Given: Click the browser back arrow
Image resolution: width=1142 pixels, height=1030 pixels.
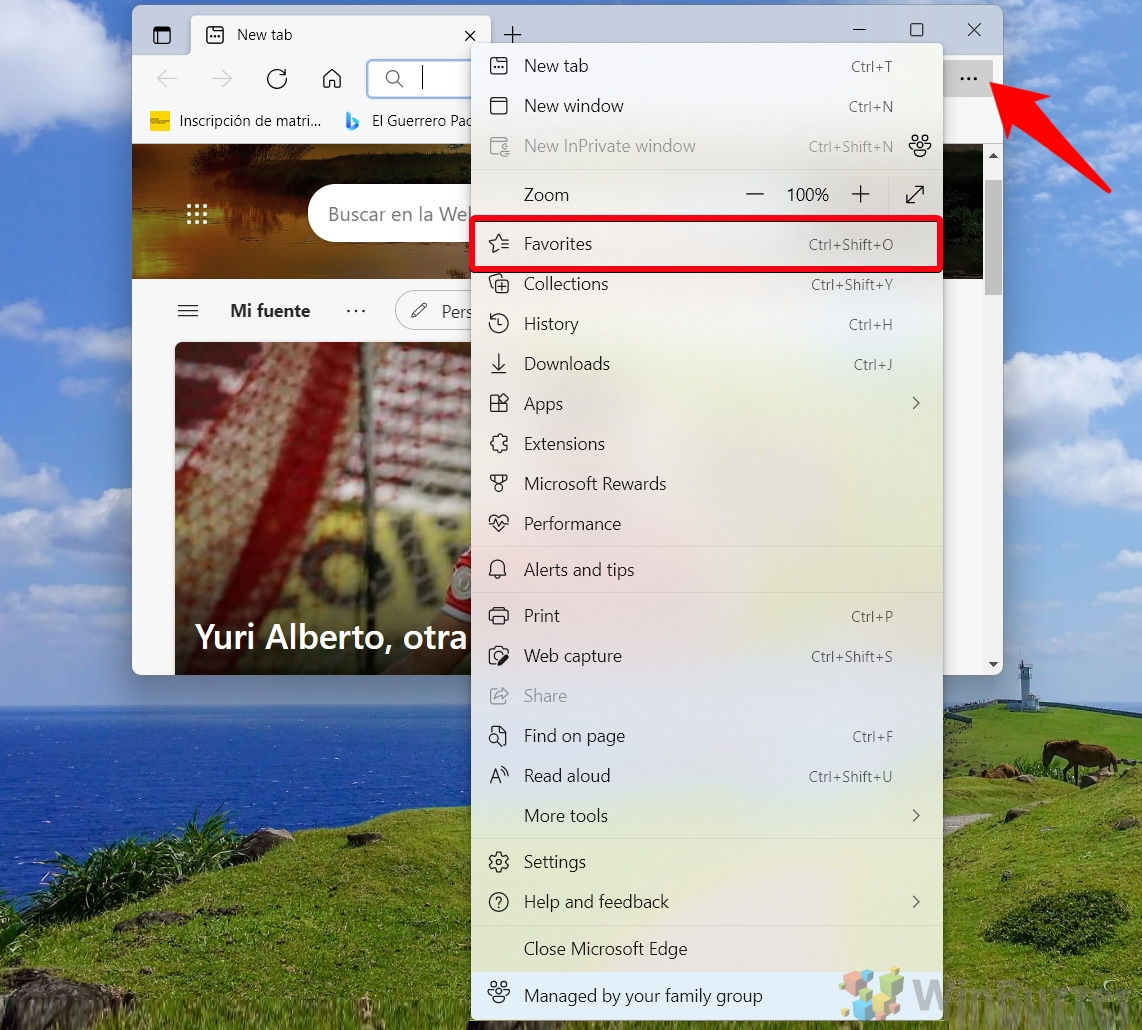Looking at the screenshot, I should [x=168, y=78].
